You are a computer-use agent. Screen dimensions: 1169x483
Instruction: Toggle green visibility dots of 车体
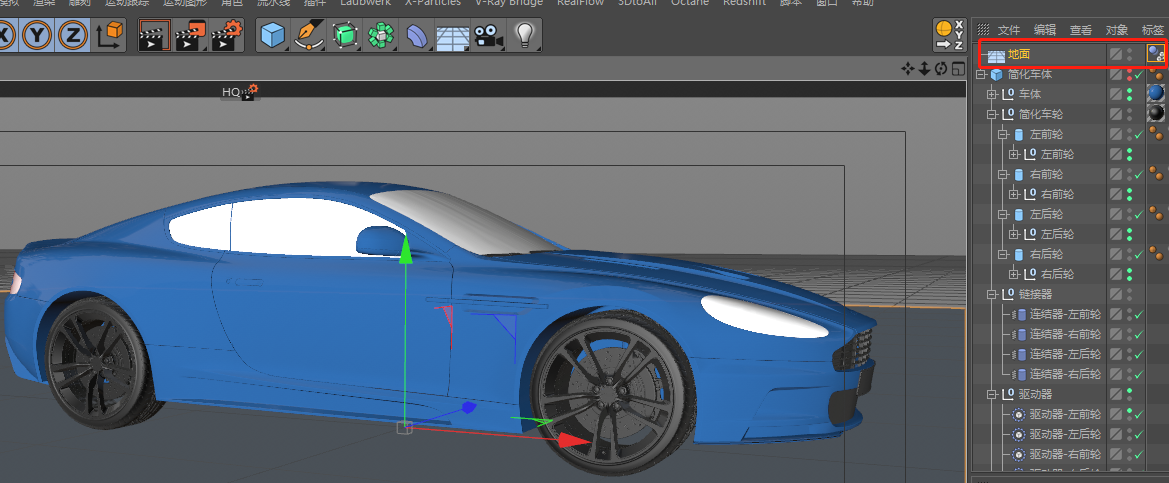coord(1129,94)
